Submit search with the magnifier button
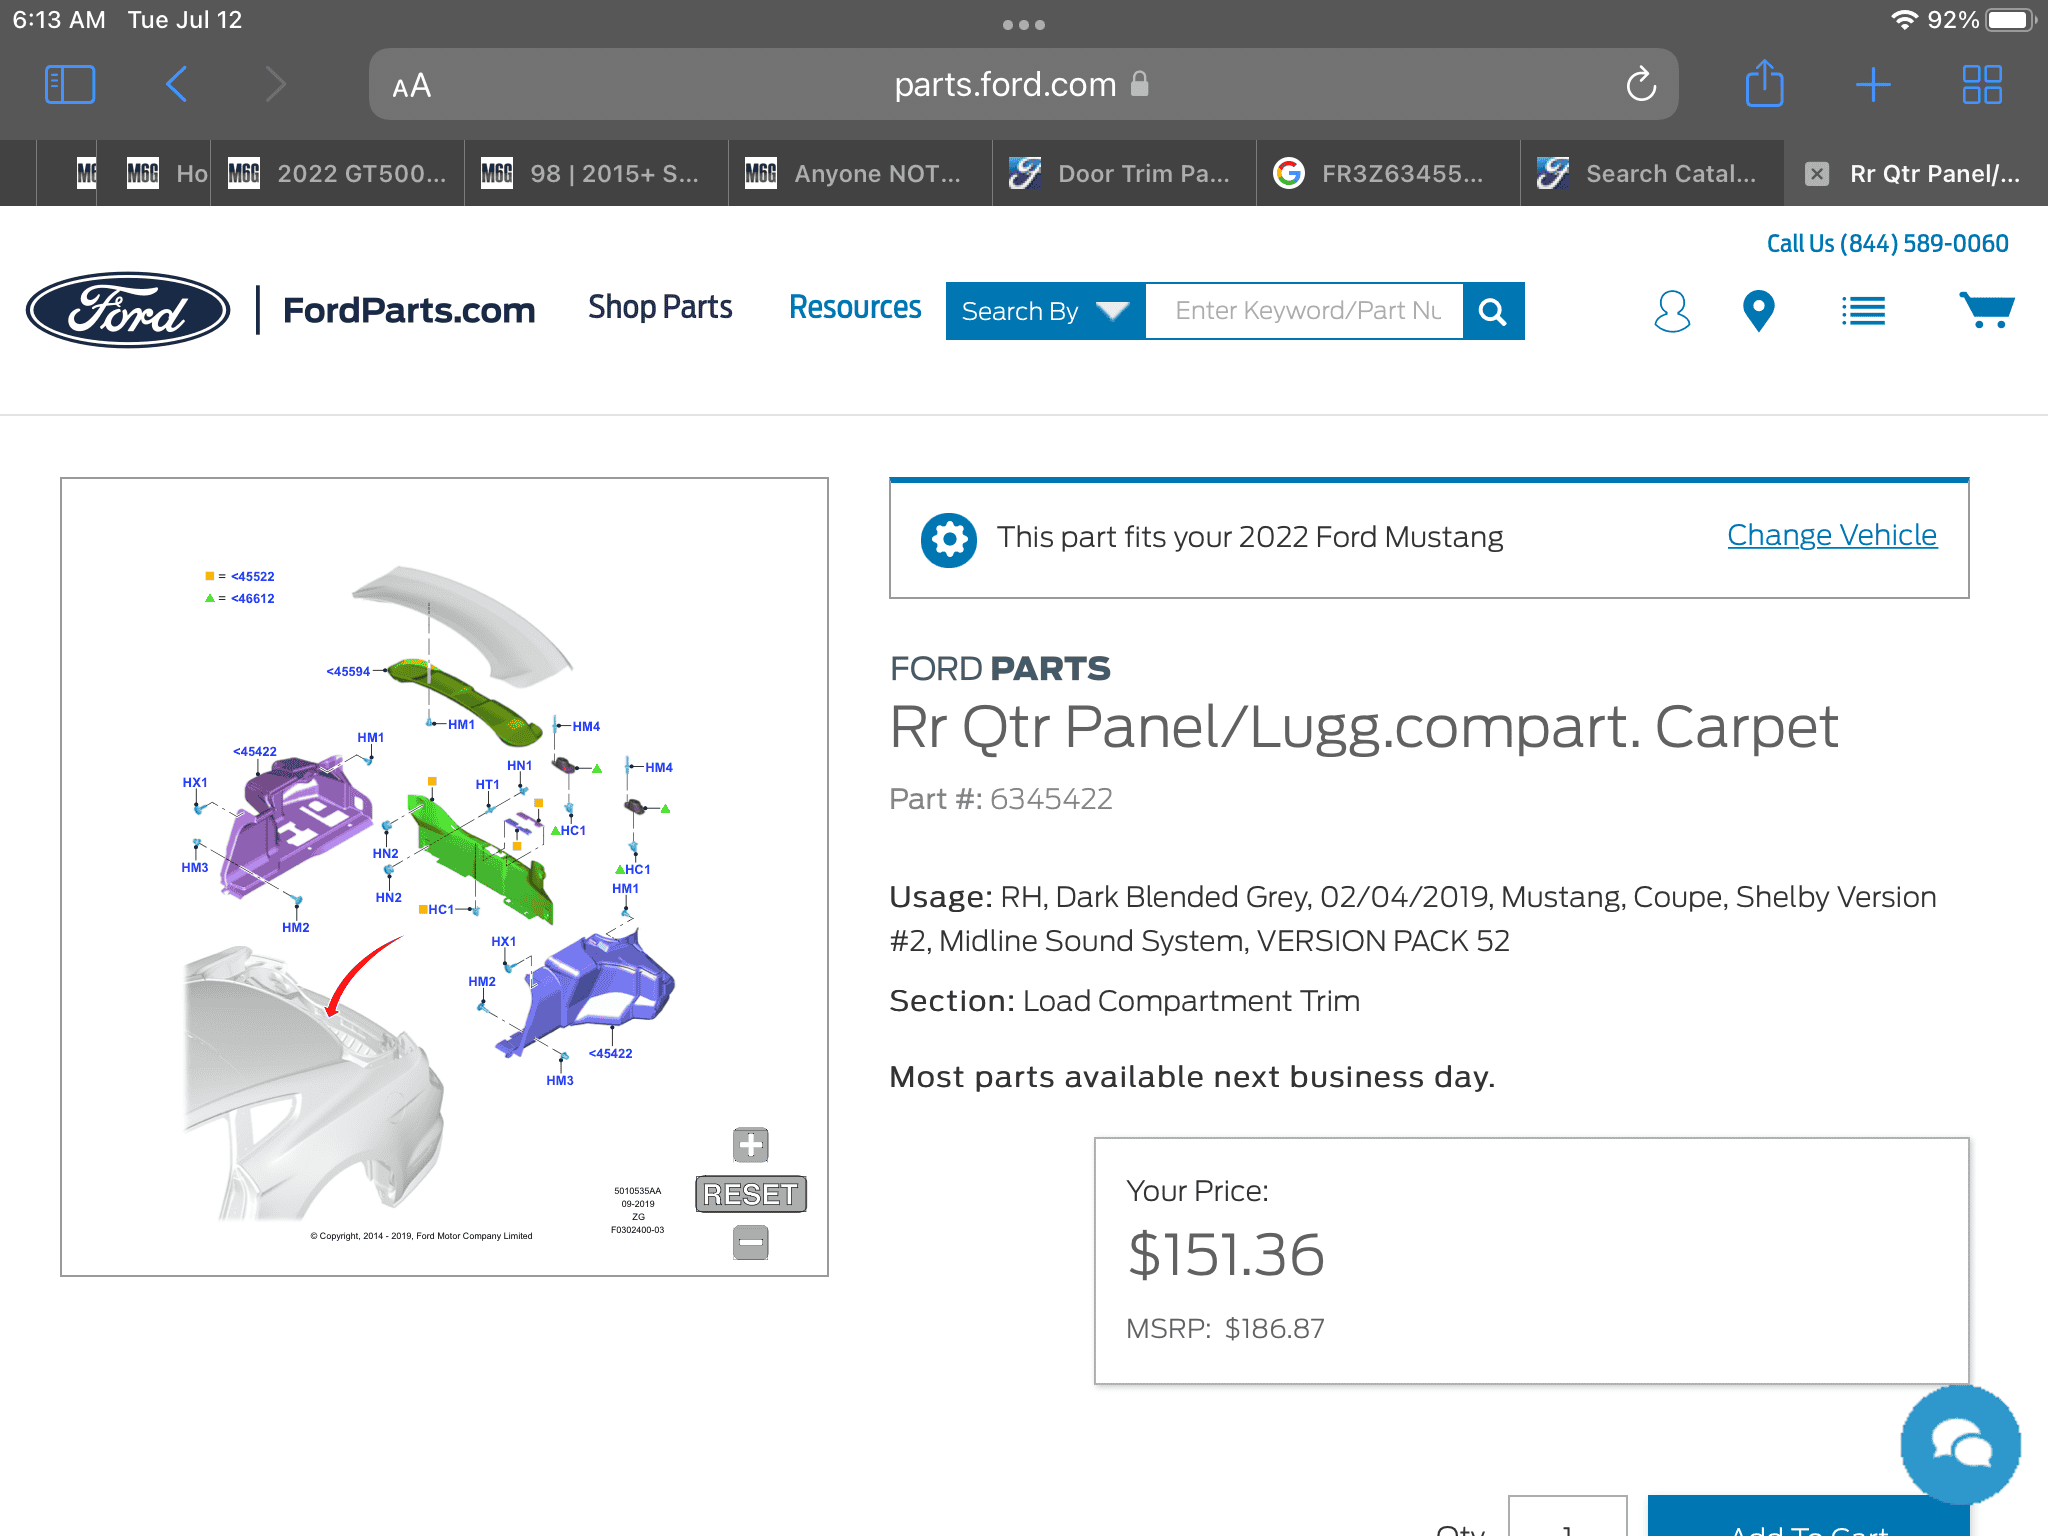 [1493, 311]
